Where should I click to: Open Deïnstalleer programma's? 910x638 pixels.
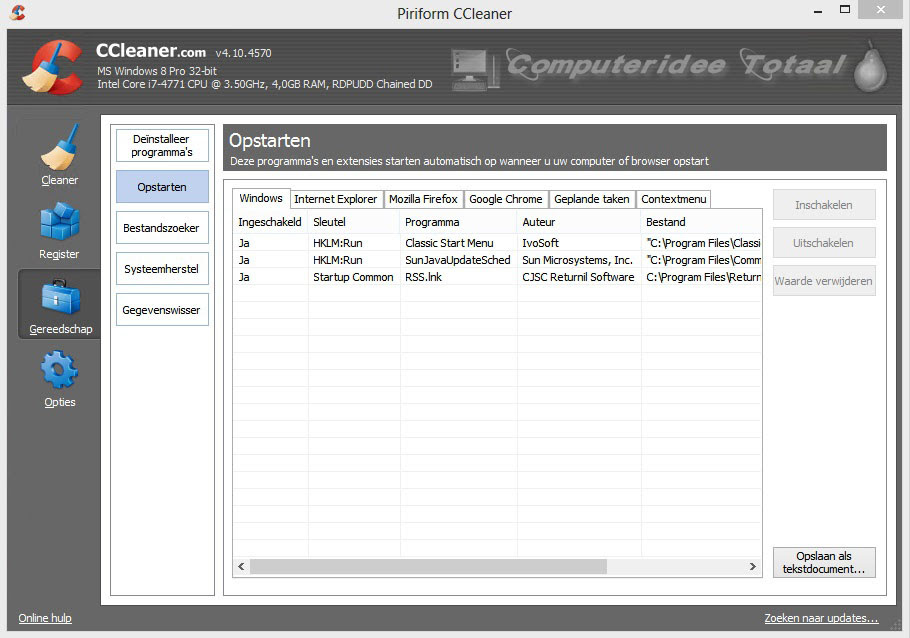162,145
